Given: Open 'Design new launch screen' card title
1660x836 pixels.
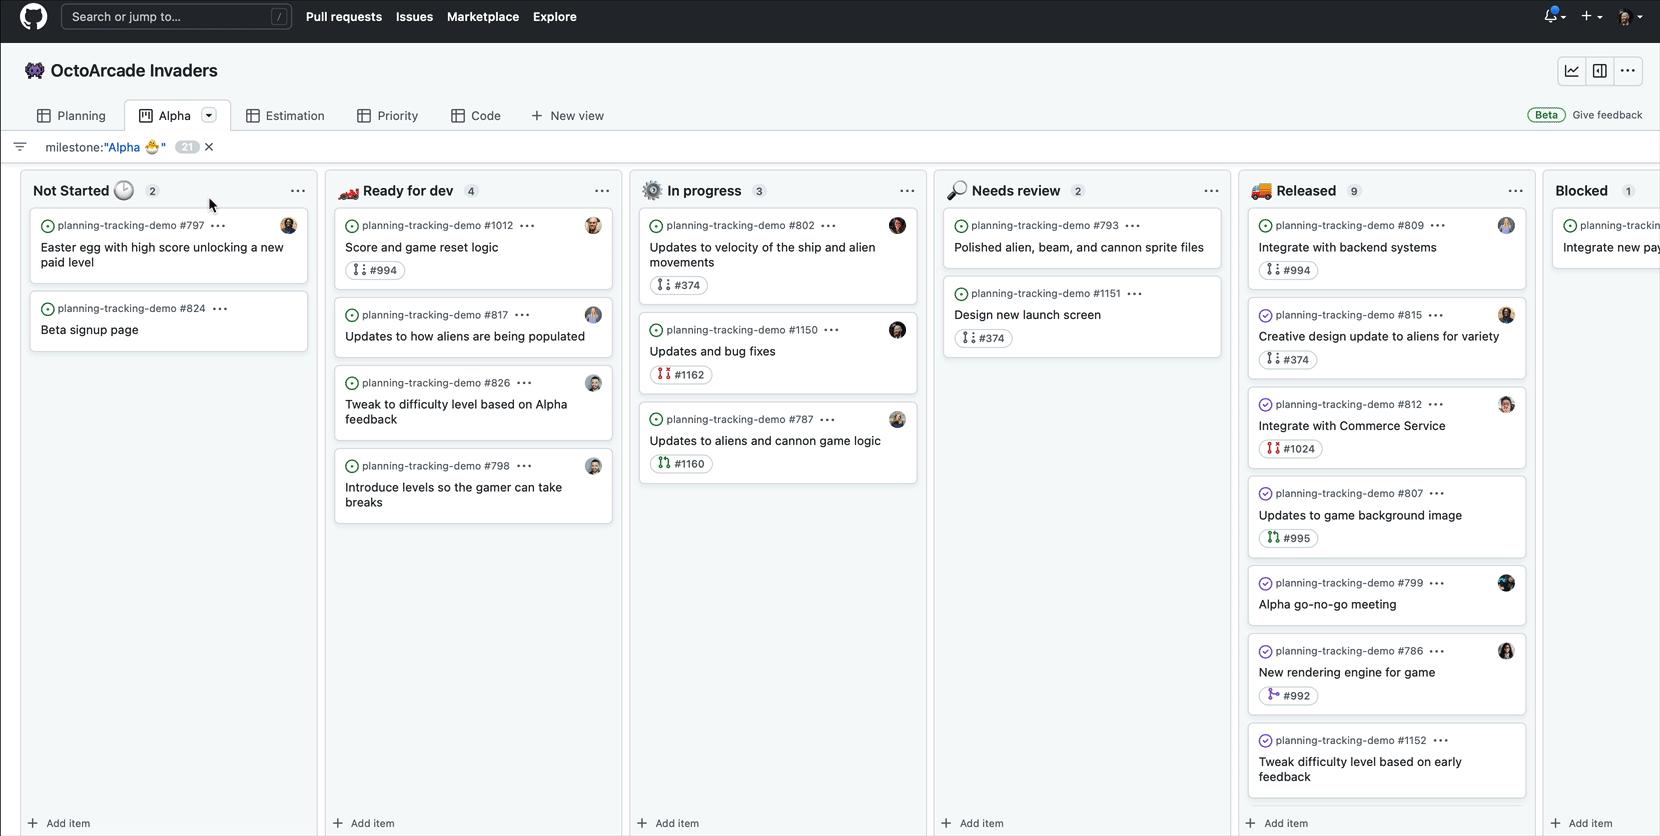Looking at the screenshot, I should coord(1027,315).
